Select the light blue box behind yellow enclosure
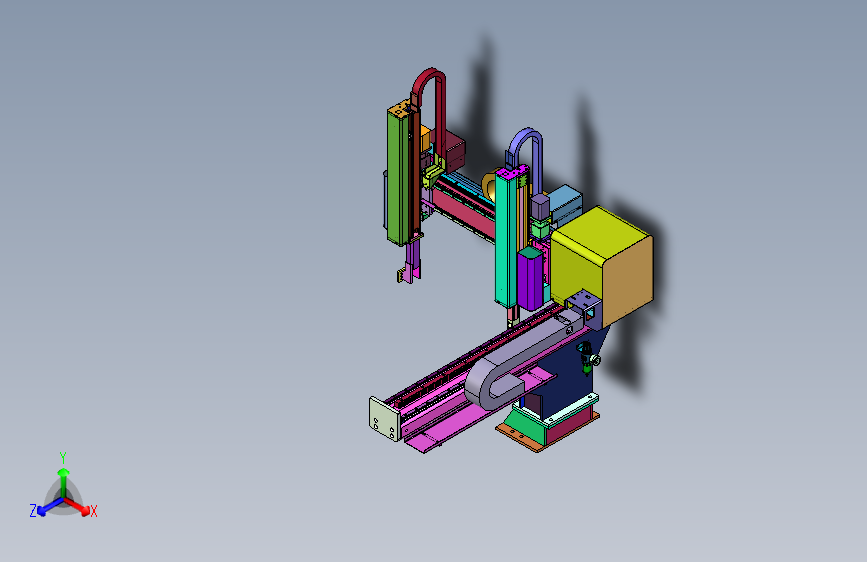Screen dimensions: 867x562 click(x=565, y=205)
